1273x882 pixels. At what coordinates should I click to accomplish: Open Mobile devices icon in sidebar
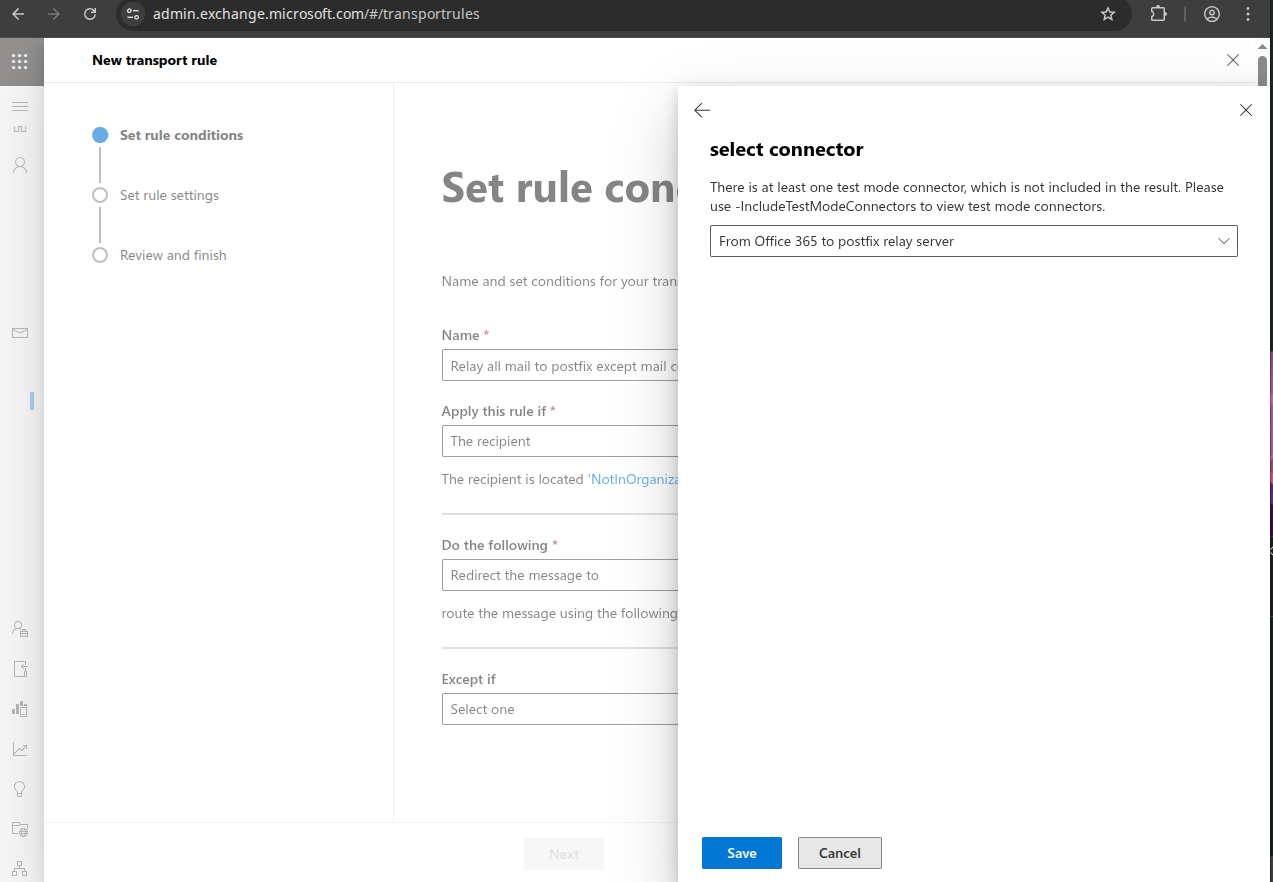click(x=20, y=709)
